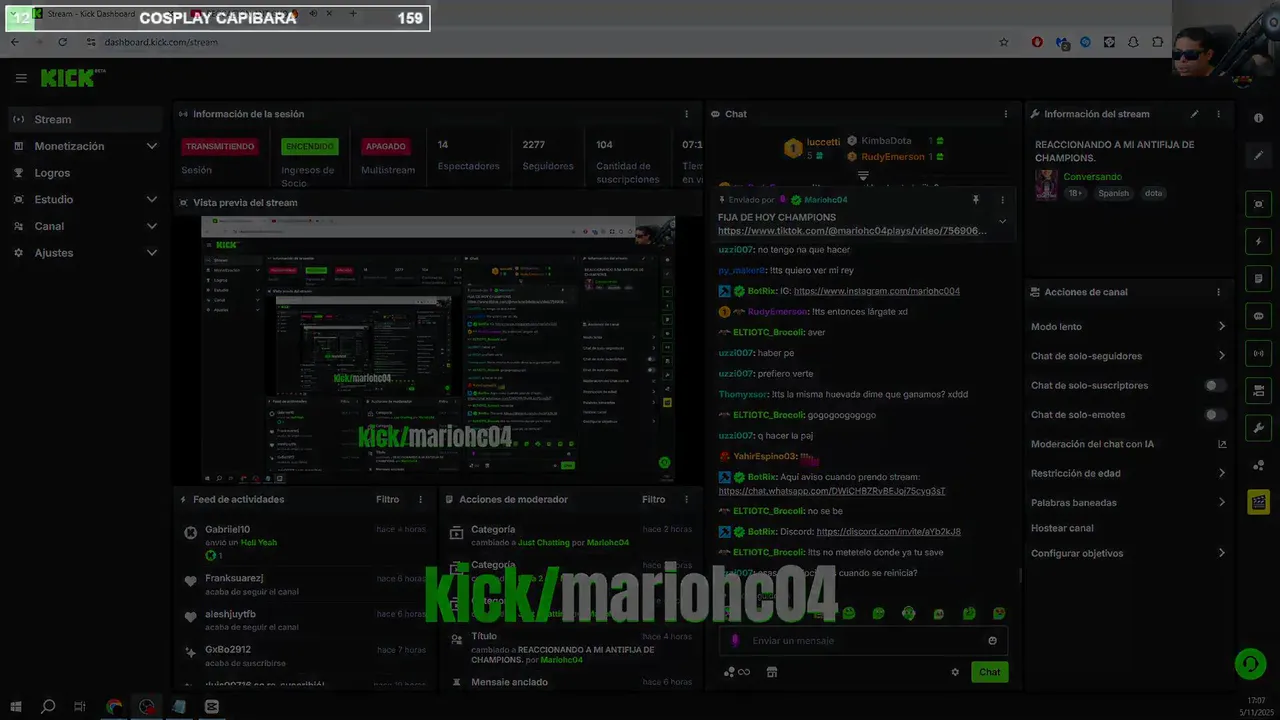
Task: Open Windows taskbar search
Action: point(48,707)
